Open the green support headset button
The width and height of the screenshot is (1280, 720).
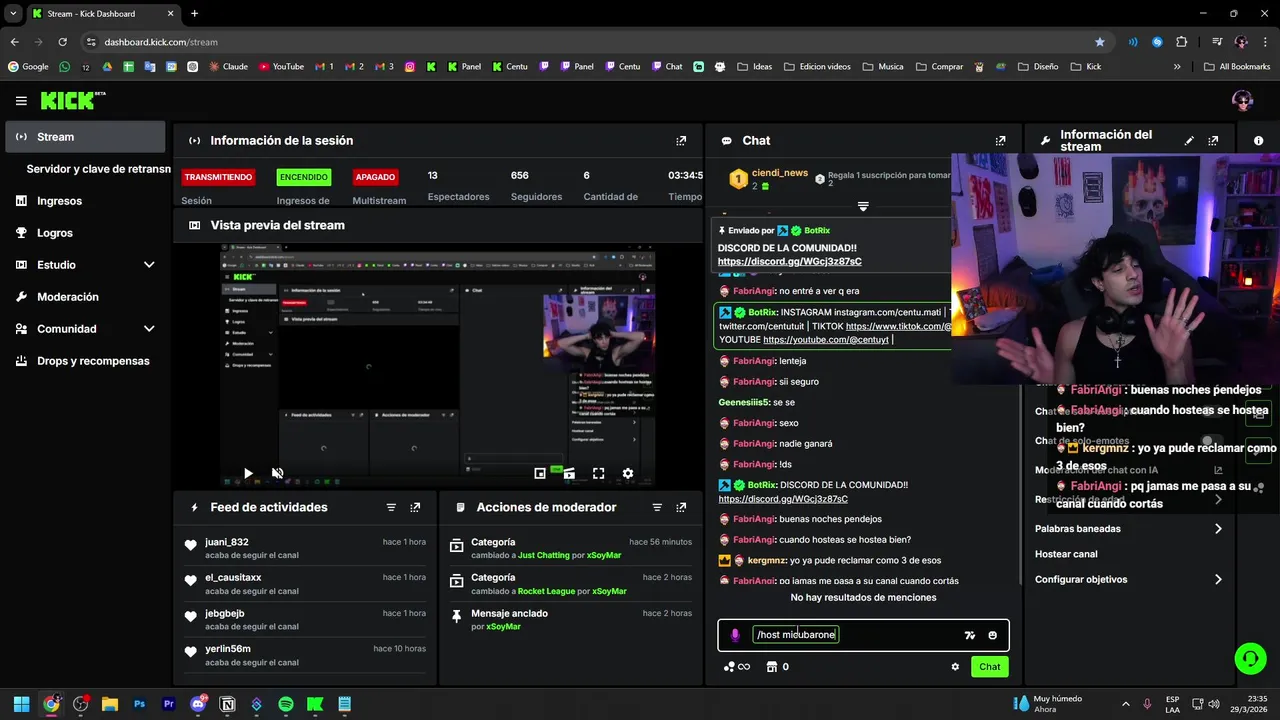pyautogui.click(x=1250, y=658)
